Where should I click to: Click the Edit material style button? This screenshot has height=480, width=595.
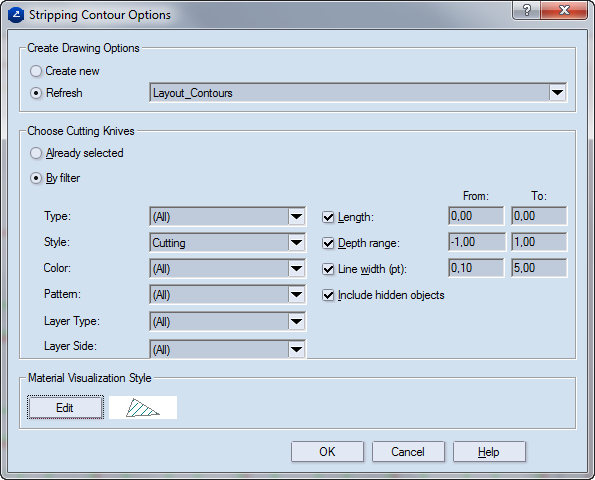coord(65,408)
